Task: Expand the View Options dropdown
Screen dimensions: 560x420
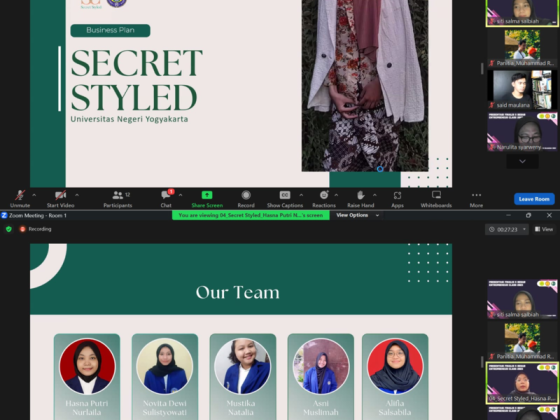Action: [357, 215]
